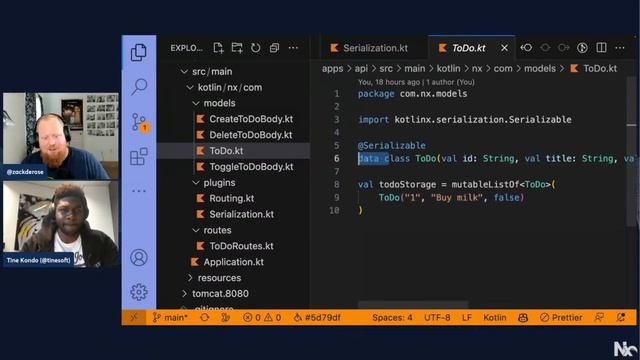Click the editor horizontal scrollbar
The image size is (640, 360).
click(x=413, y=305)
